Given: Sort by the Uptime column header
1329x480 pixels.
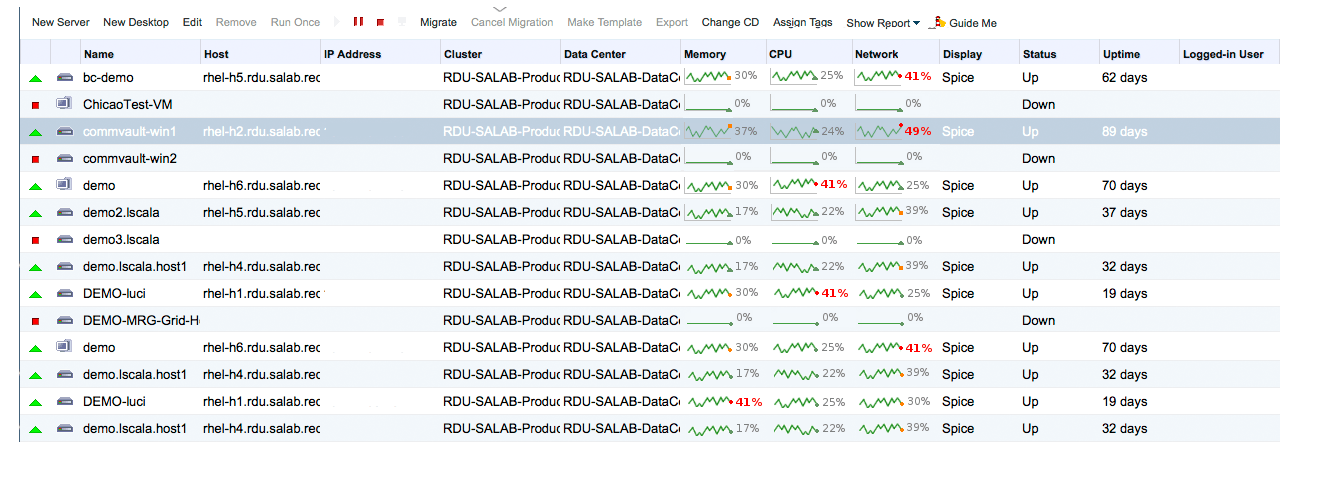Looking at the screenshot, I should [x=1121, y=54].
